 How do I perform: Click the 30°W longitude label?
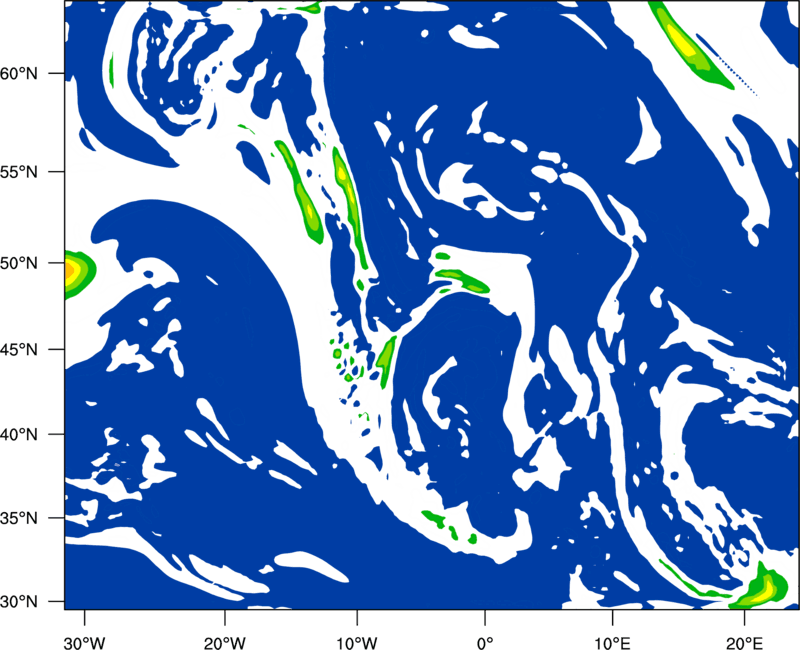coord(84,643)
